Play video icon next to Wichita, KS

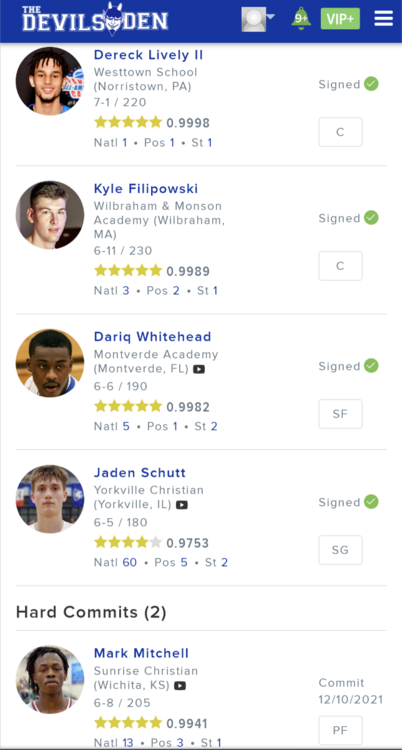179,686
